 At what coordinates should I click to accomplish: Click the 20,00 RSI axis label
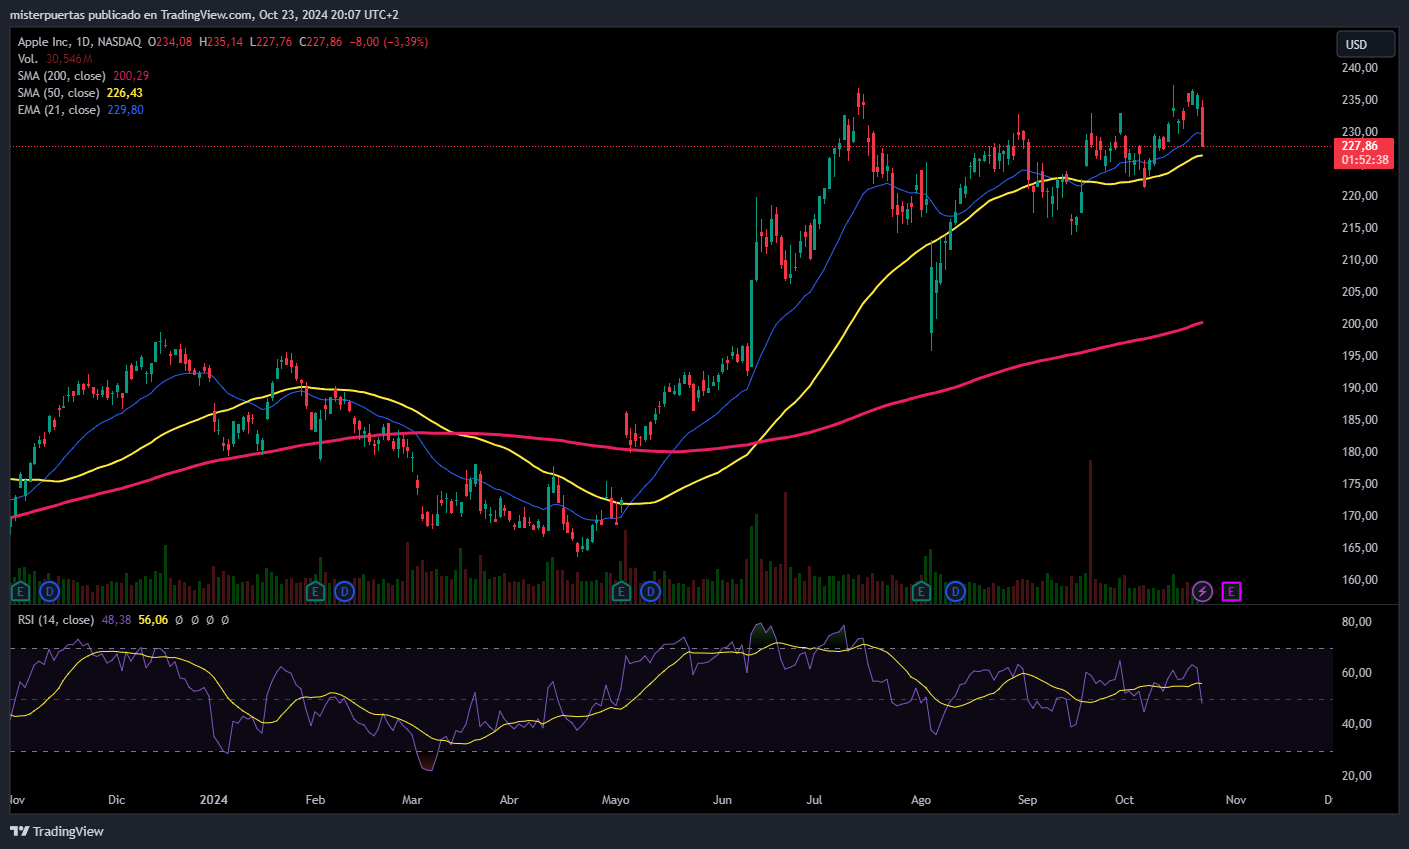(1356, 776)
